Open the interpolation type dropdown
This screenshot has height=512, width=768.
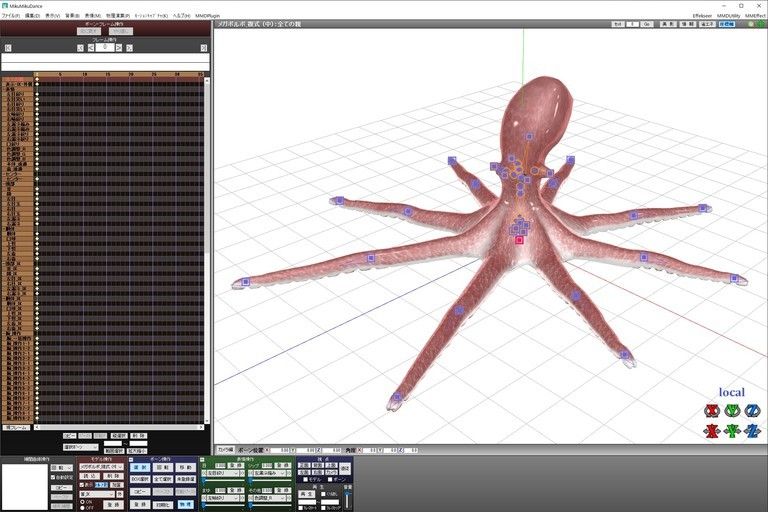62,468
